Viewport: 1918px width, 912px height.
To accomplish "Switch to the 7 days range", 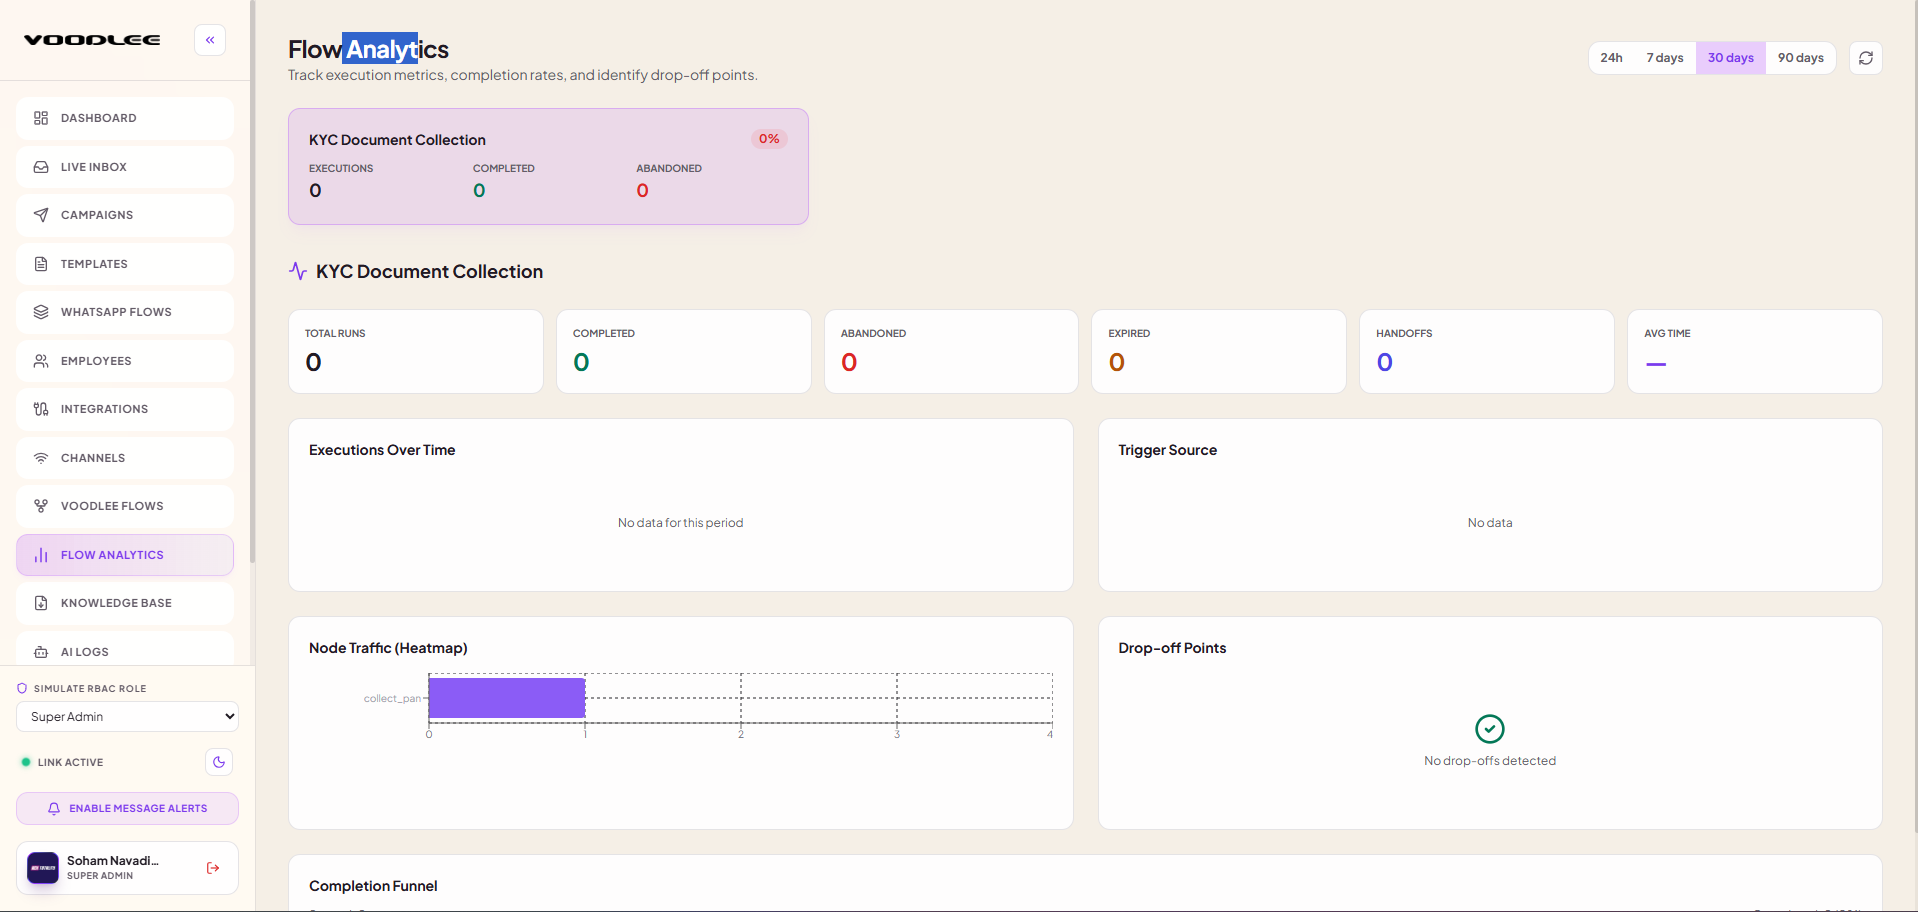I will point(1665,58).
